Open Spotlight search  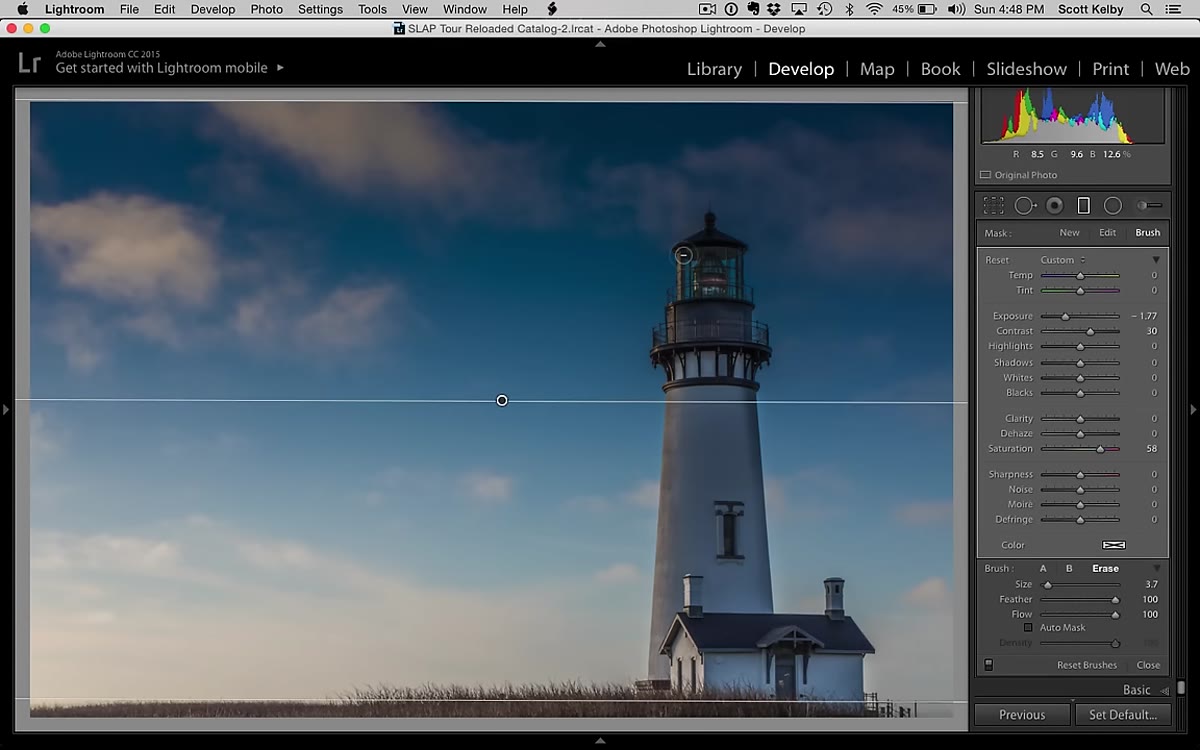click(1145, 9)
